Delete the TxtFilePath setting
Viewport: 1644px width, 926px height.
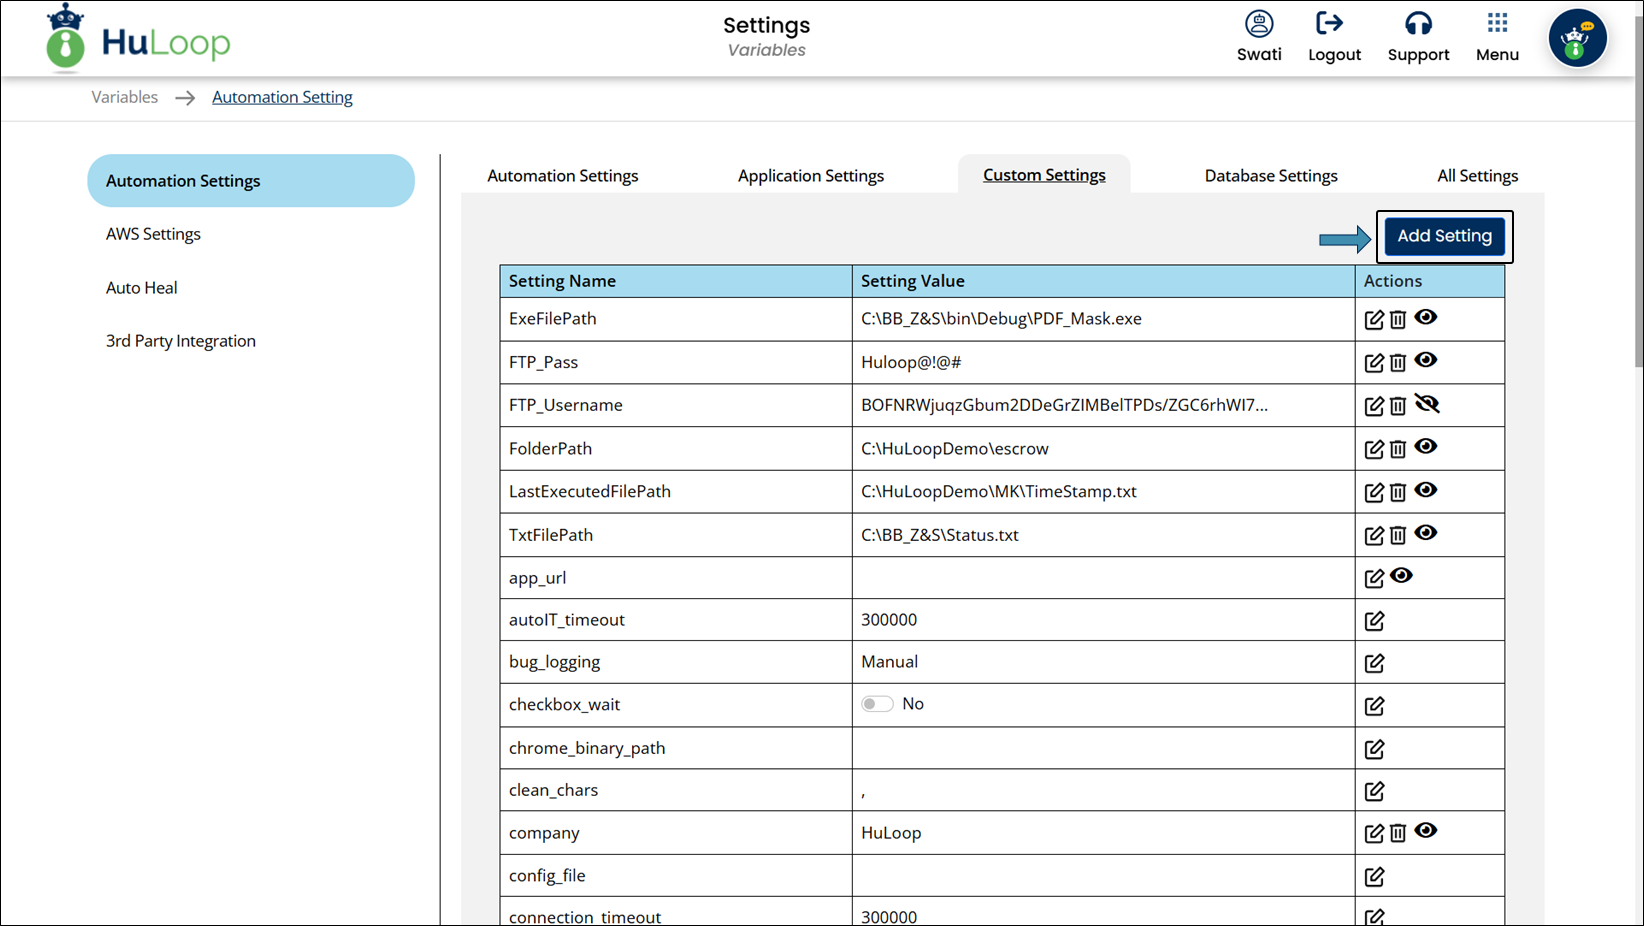coord(1398,535)
